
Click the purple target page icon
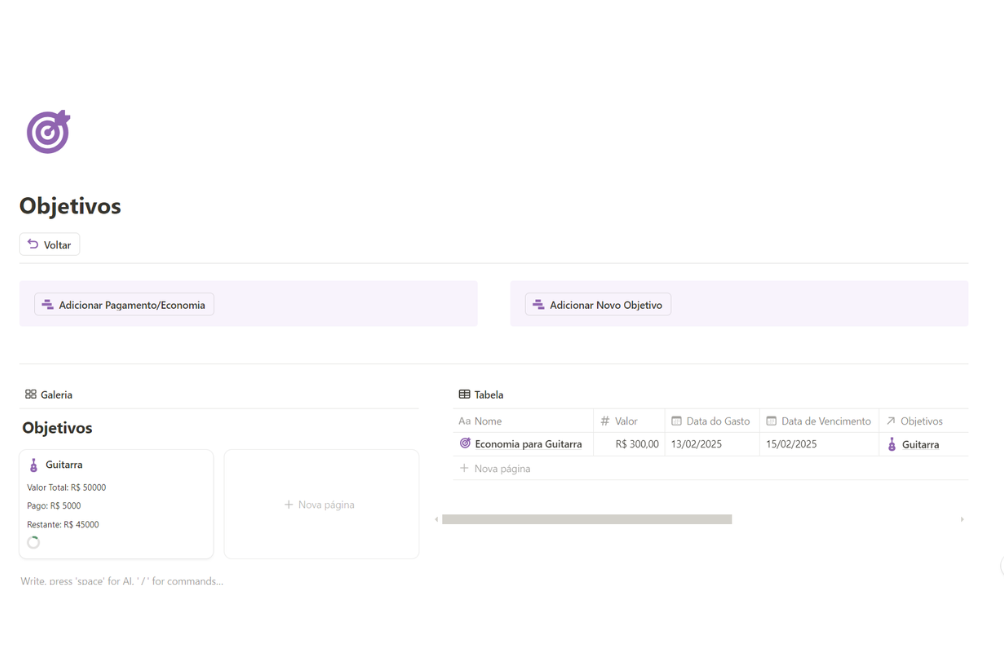click(48, 132)
